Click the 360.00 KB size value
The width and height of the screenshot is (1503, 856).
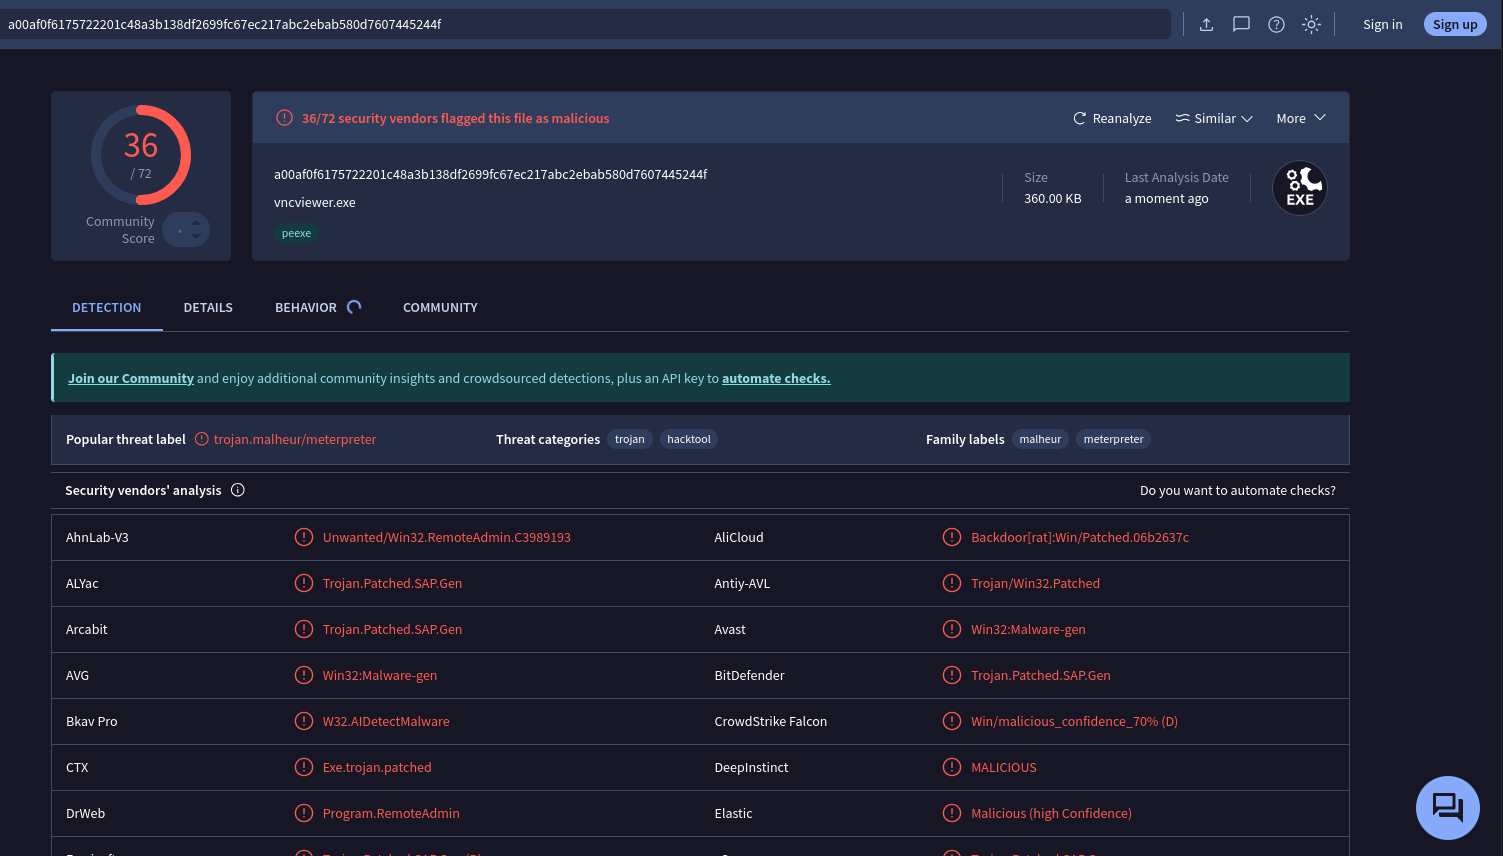click(x=1053, y=198)
